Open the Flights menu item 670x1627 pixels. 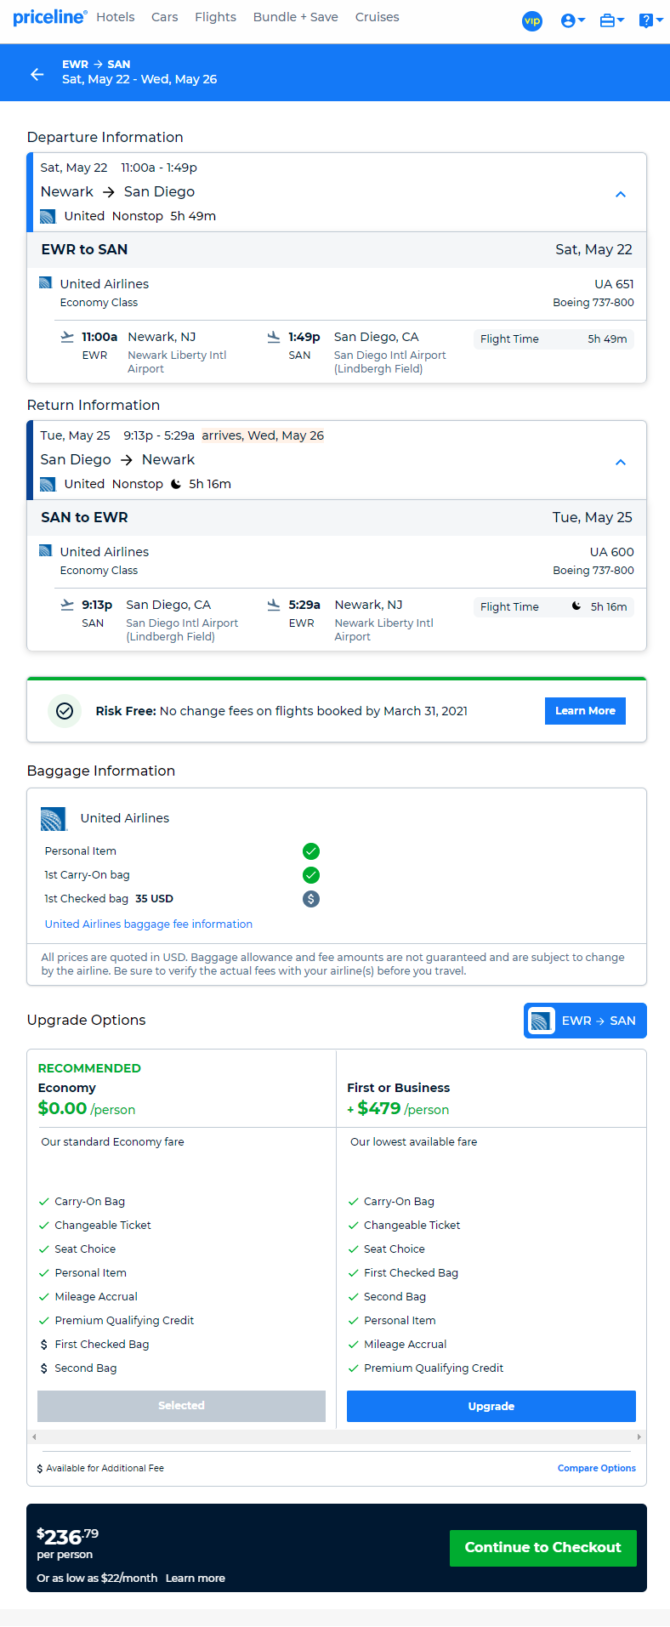[x=216, y=17]
